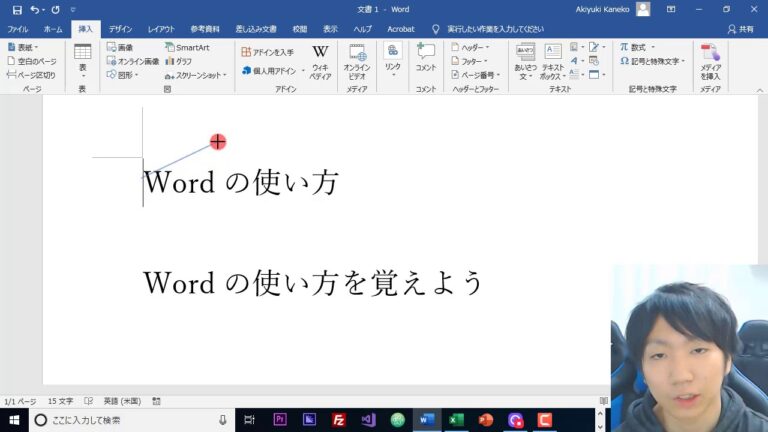The height and width of the screenshot is (432, 768).
Task: Insert online pictures via オンライン画像
Action: coord(133,61)
